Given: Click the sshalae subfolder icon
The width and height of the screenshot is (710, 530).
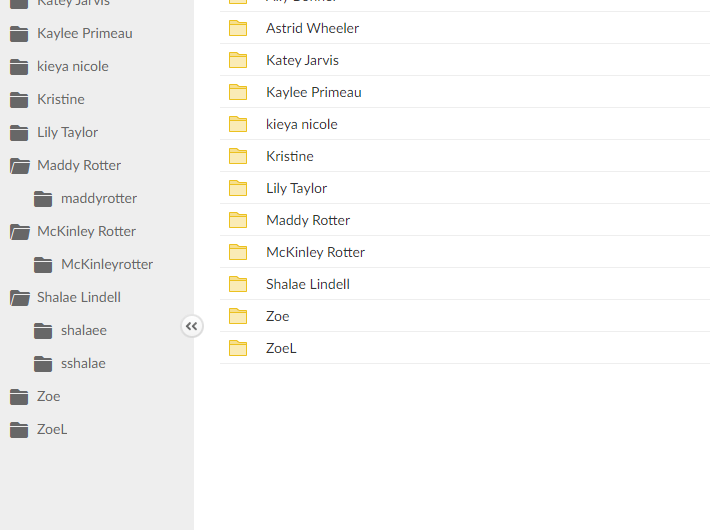Looking at the screenshot, I should 43,364.
